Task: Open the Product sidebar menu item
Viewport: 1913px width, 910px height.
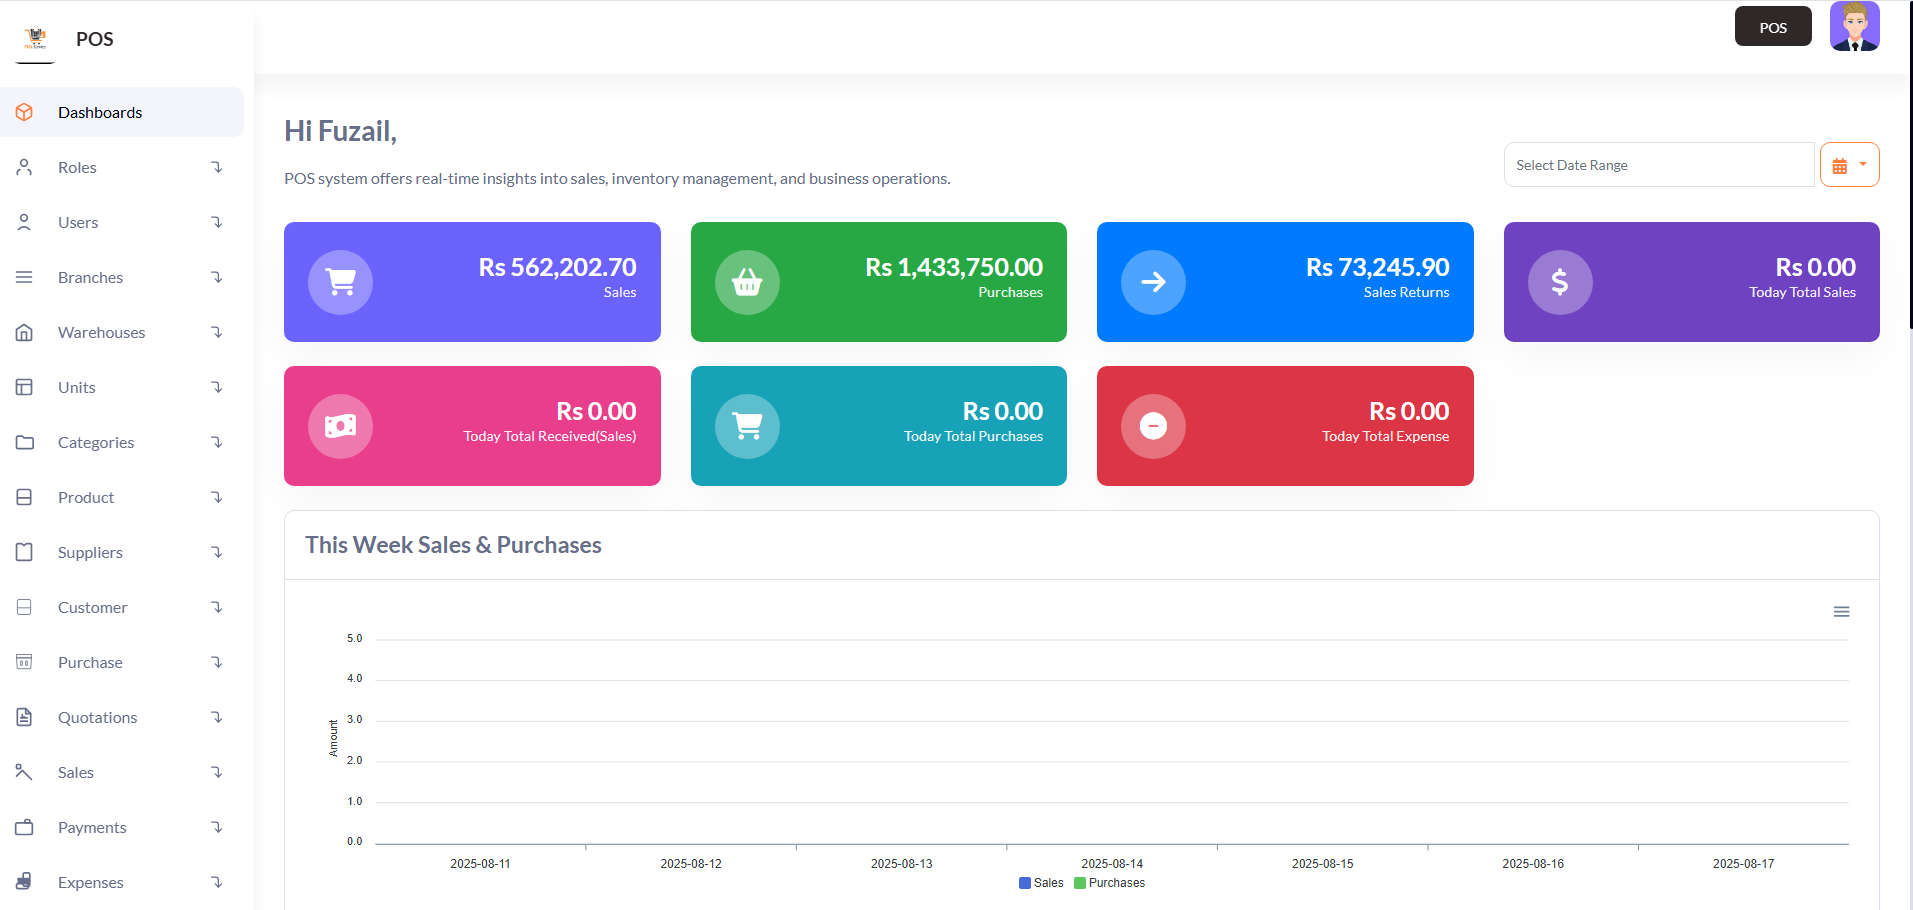Action: coord(86,498)
